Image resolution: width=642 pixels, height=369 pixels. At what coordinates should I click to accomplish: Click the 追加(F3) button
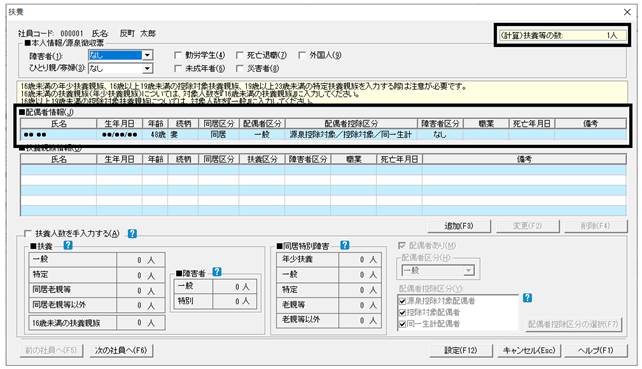pyautogui.click(x=459, y=226)
